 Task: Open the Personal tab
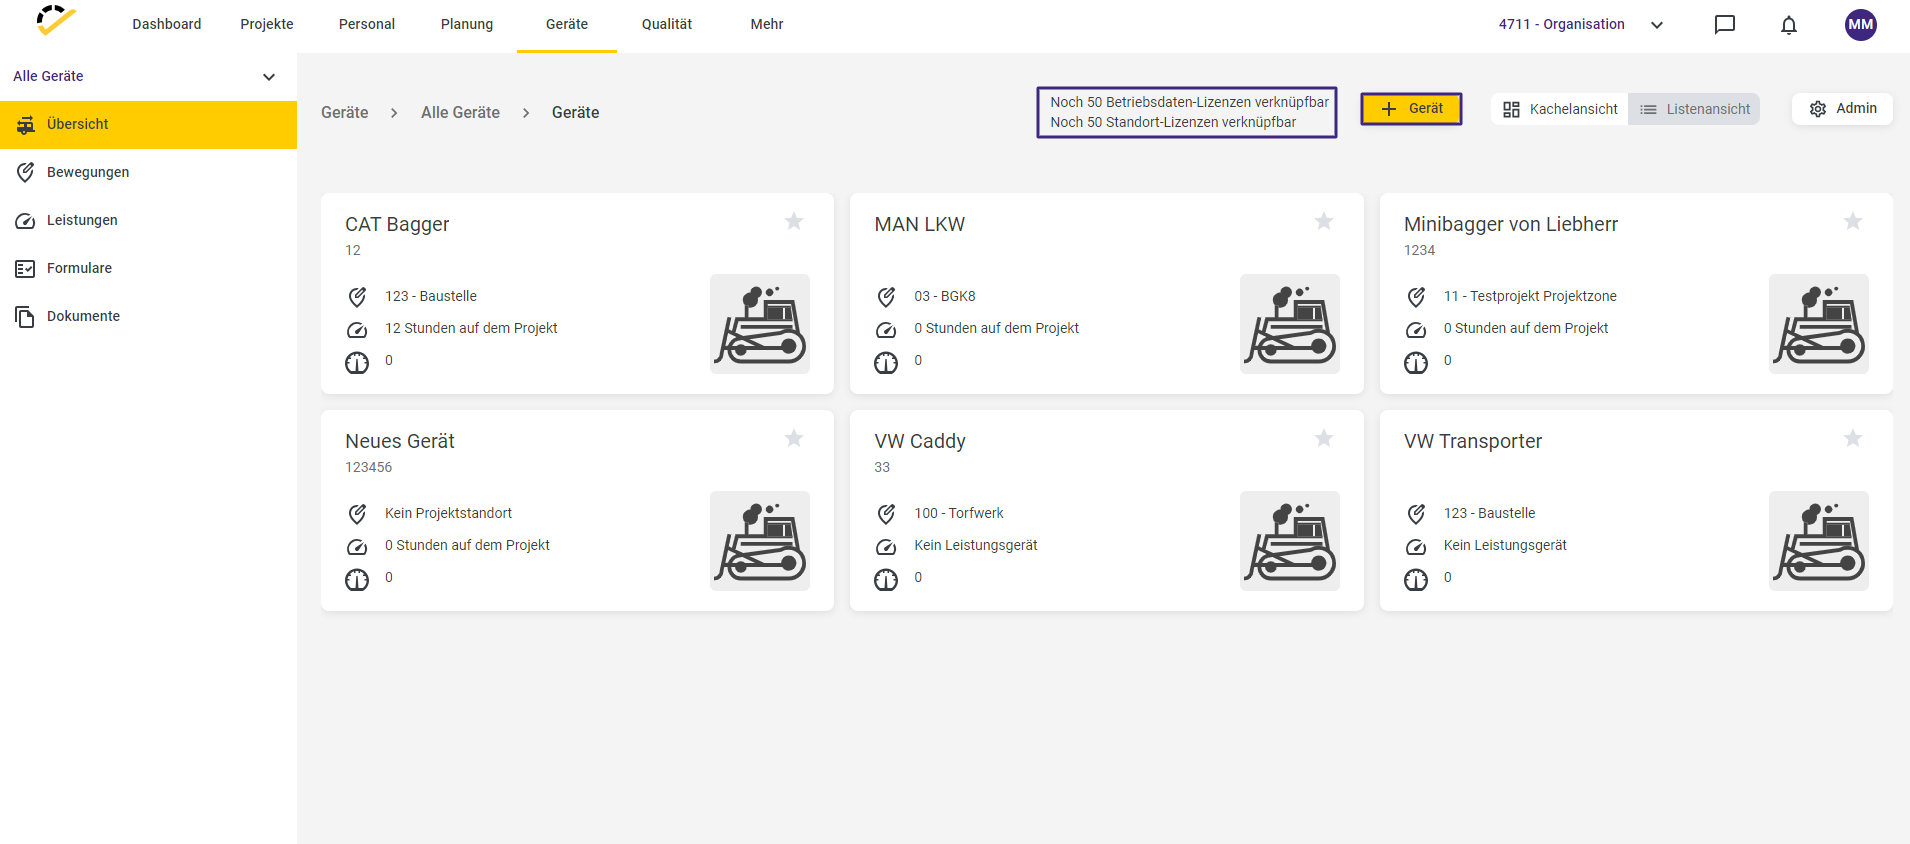(367, 25)
